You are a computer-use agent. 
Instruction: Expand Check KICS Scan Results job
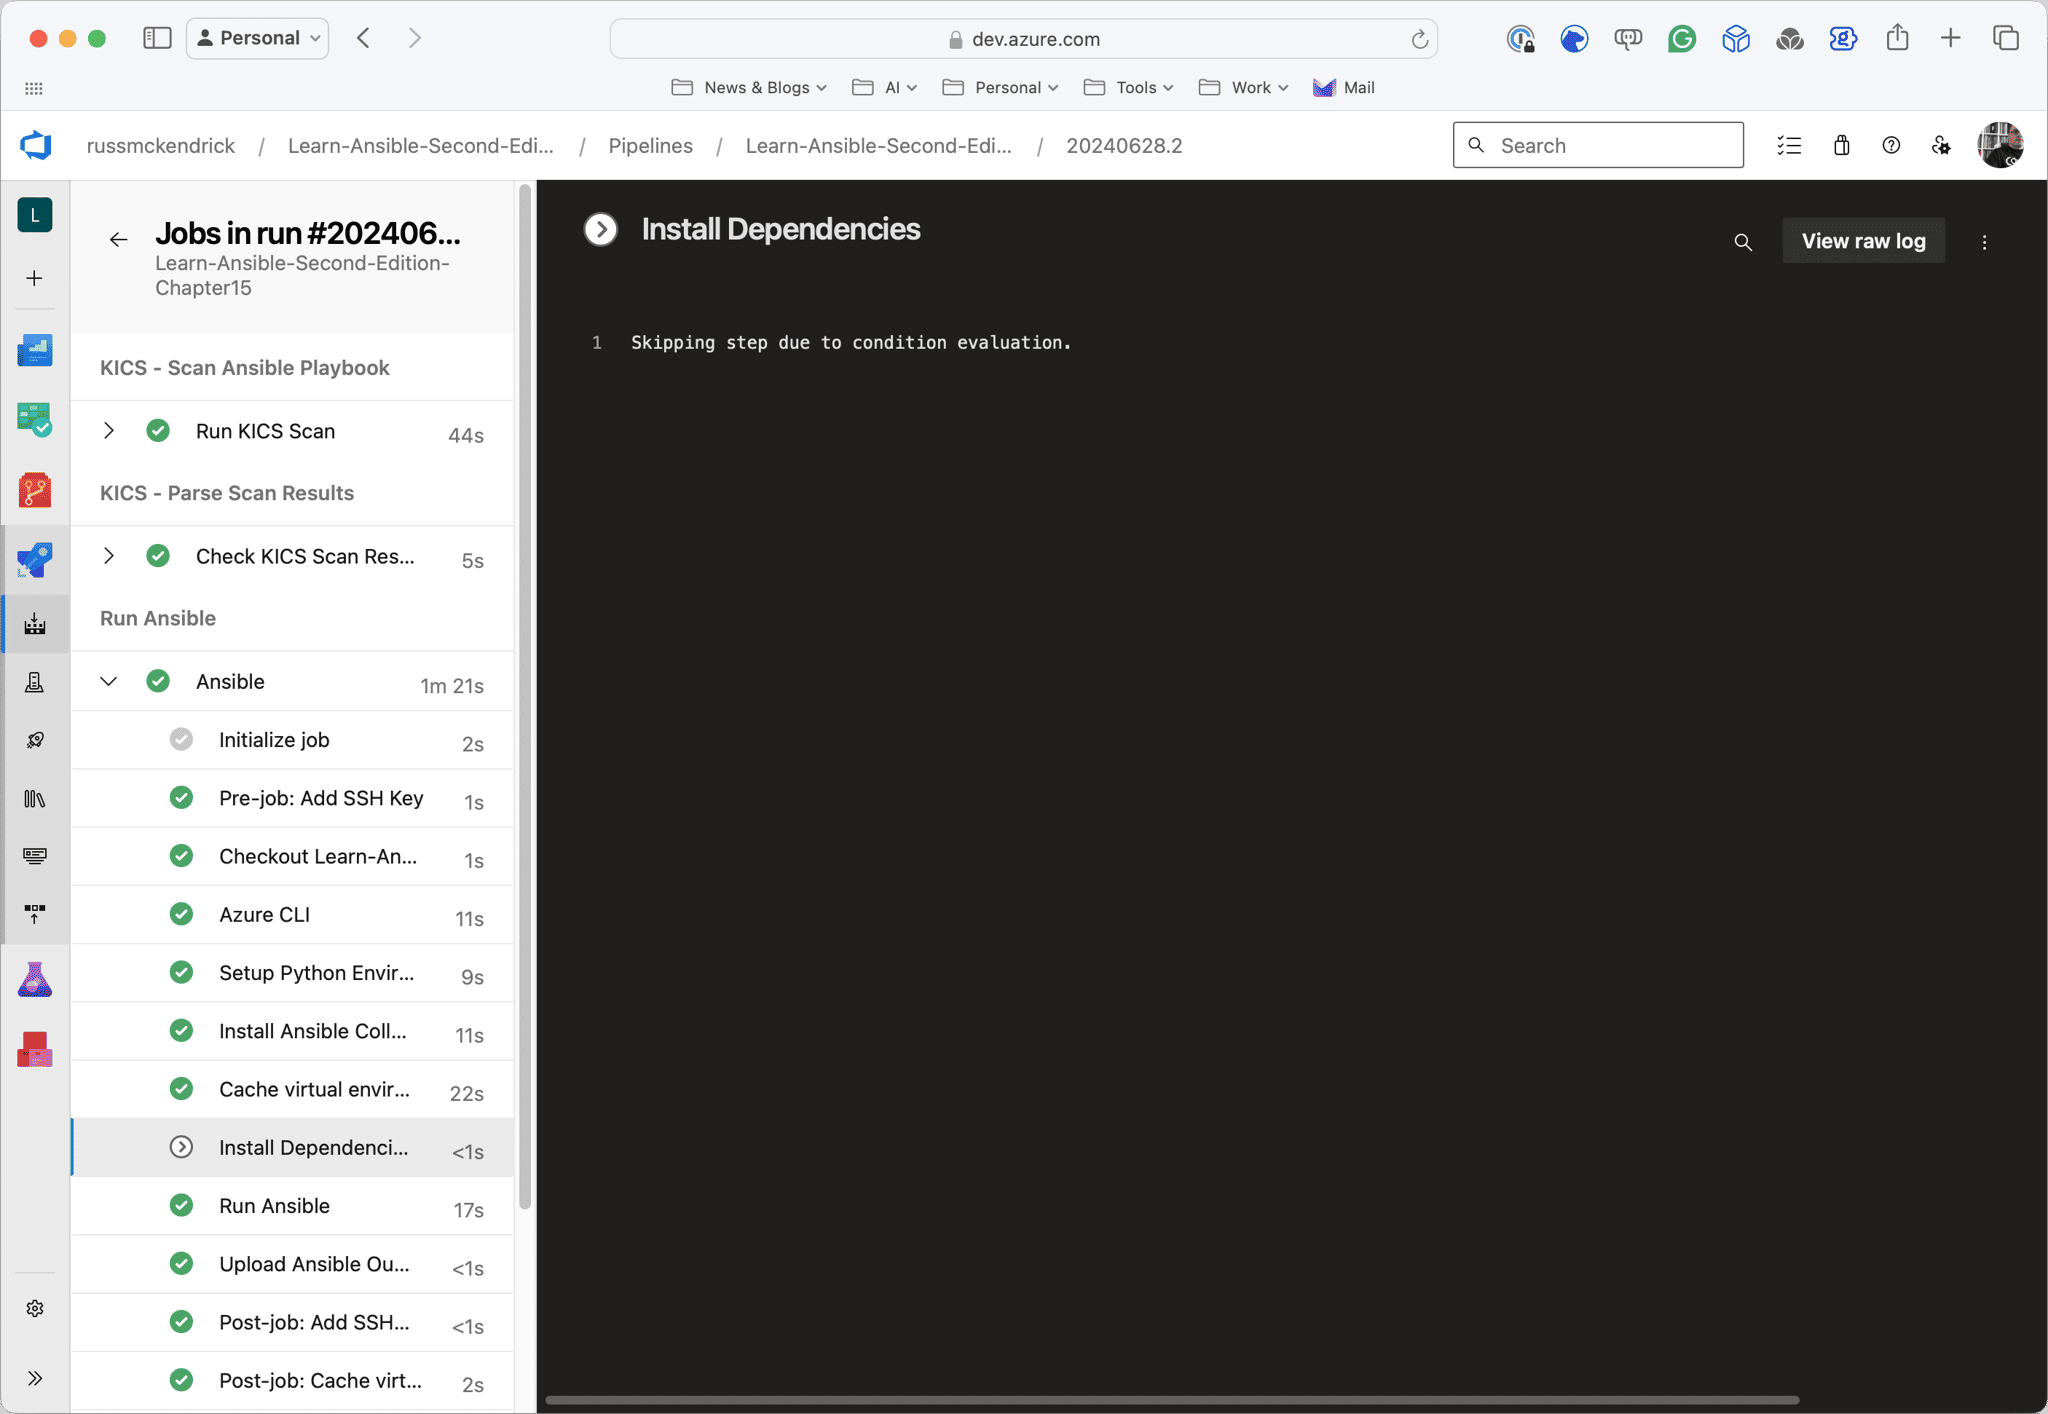click(x=109, y=556)
